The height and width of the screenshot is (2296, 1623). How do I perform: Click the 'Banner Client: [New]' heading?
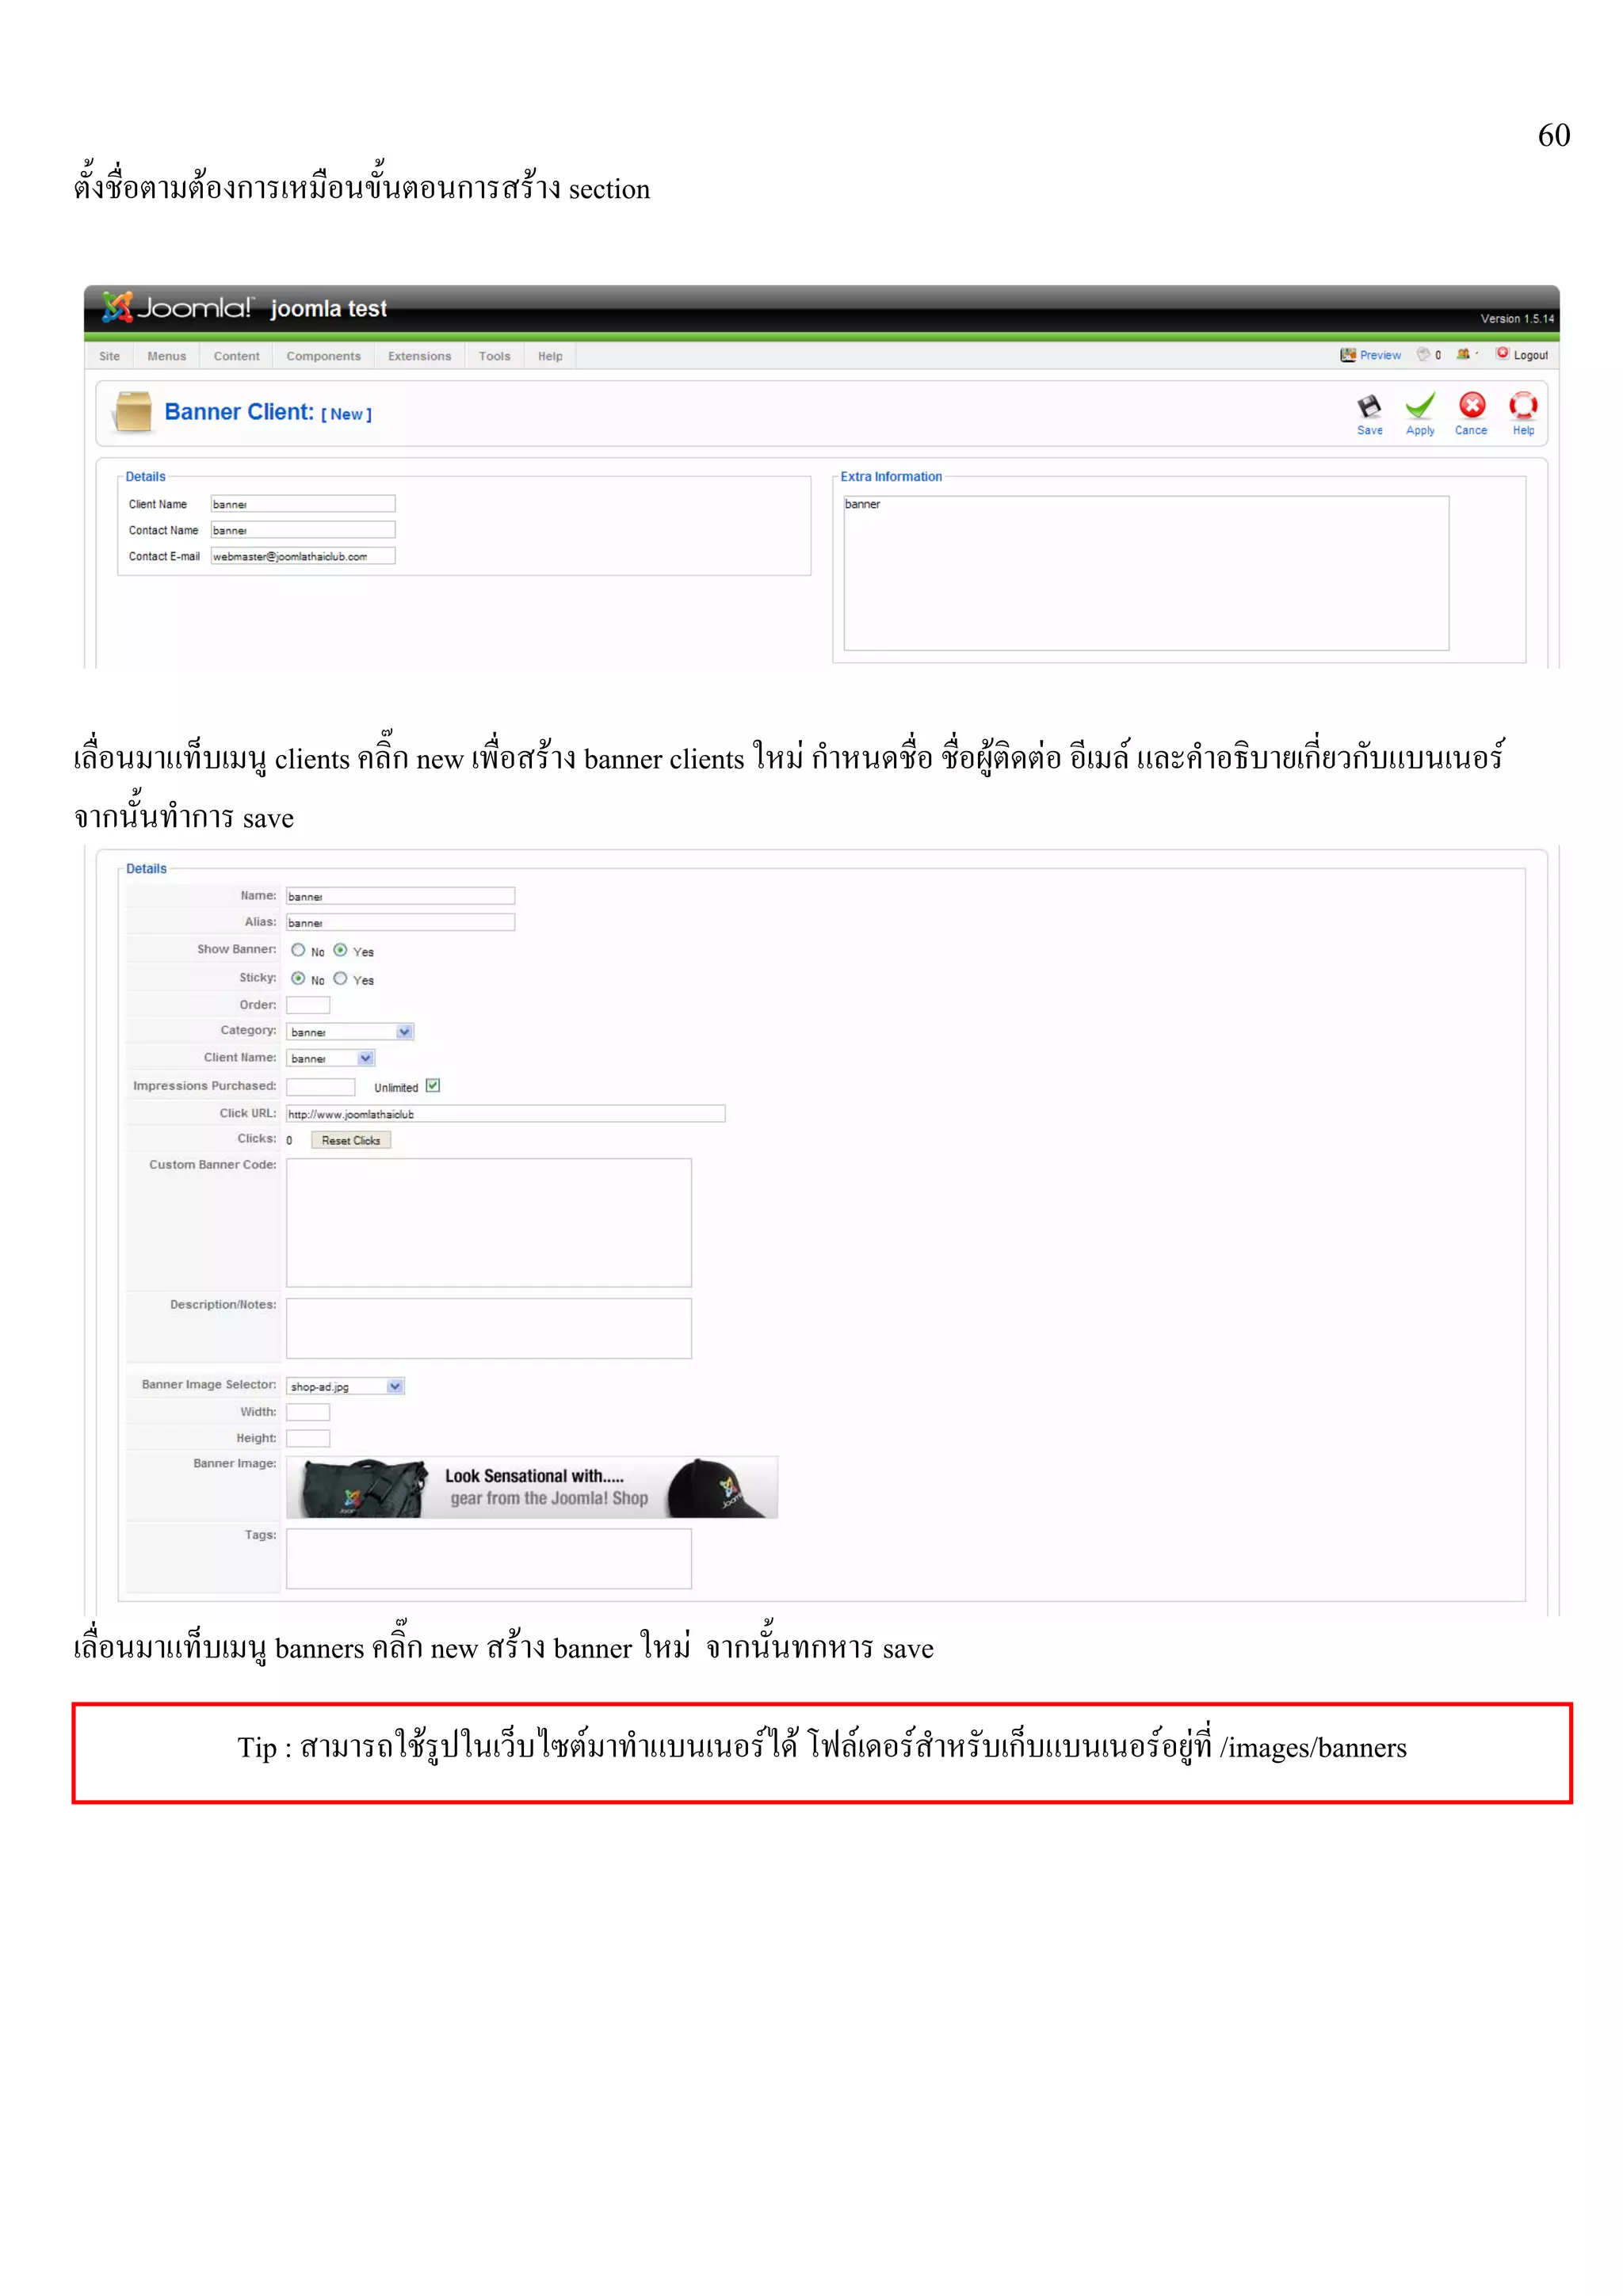(268, 412)
